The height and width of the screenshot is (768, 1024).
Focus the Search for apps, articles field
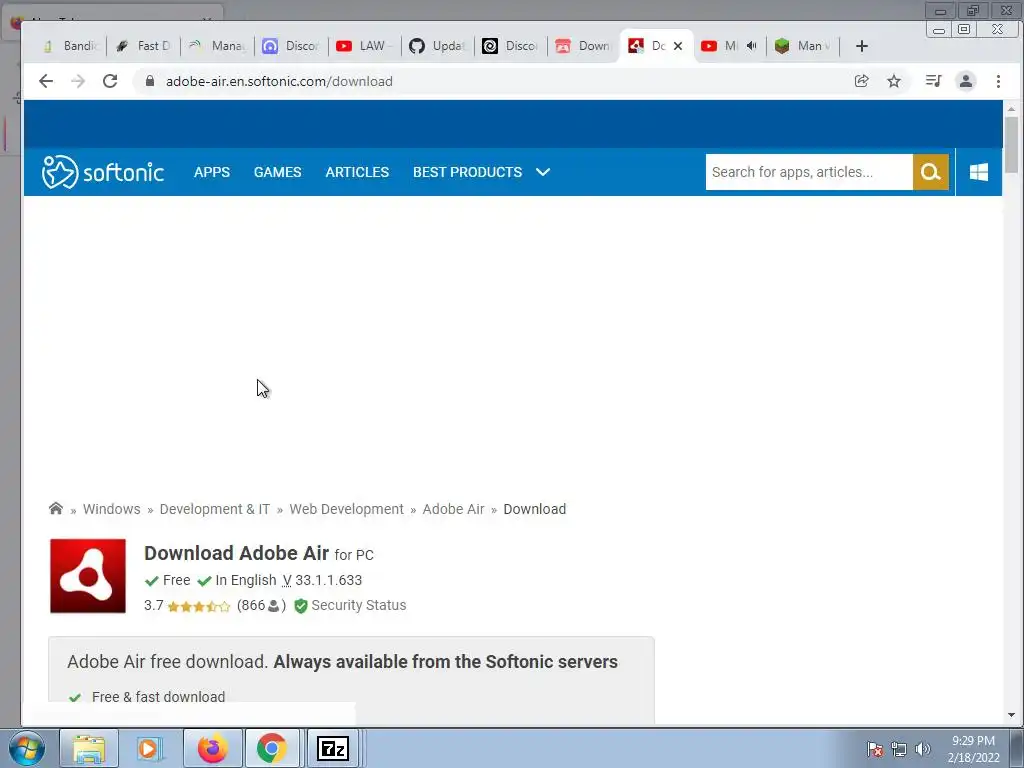(x=808, y=172)
